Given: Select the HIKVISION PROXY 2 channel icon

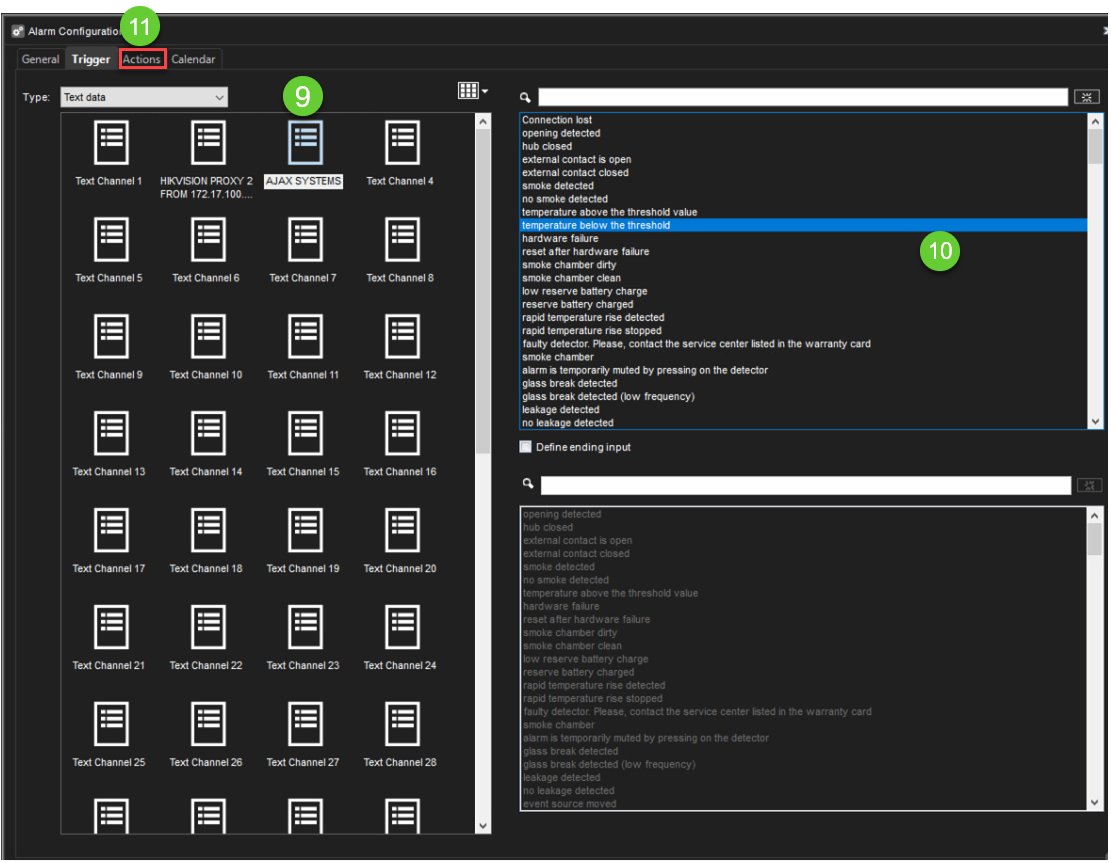Looking at the screenshot, I should [x=207, y=144].
